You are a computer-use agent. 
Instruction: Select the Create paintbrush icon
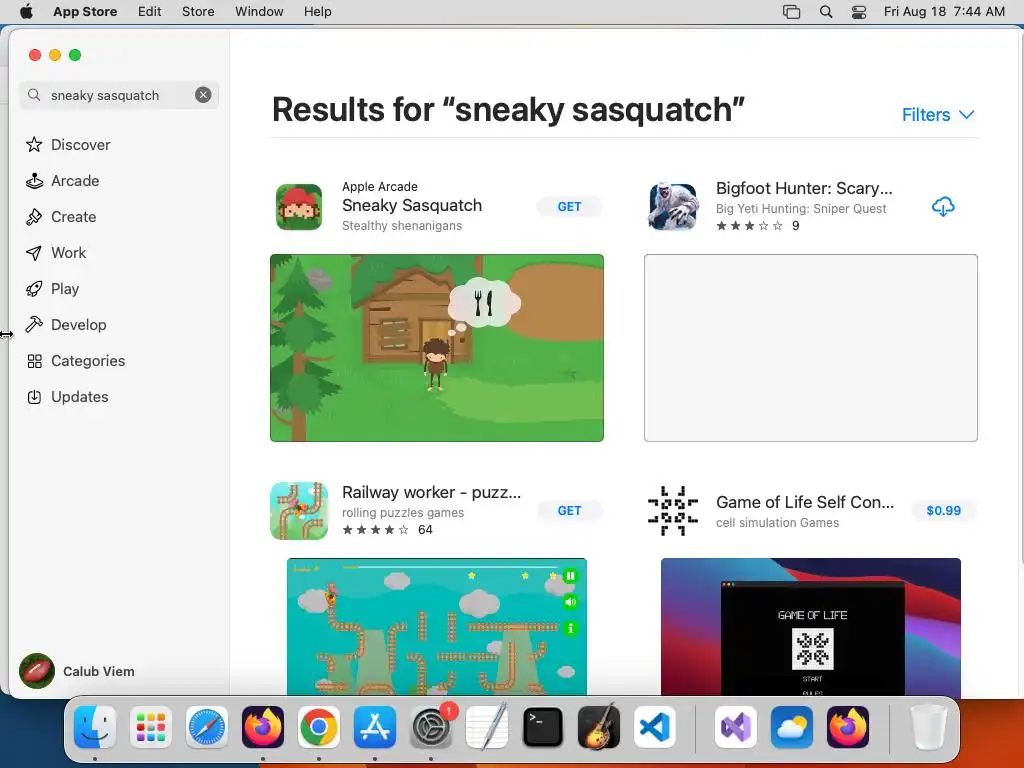click(x=34, y=217)
